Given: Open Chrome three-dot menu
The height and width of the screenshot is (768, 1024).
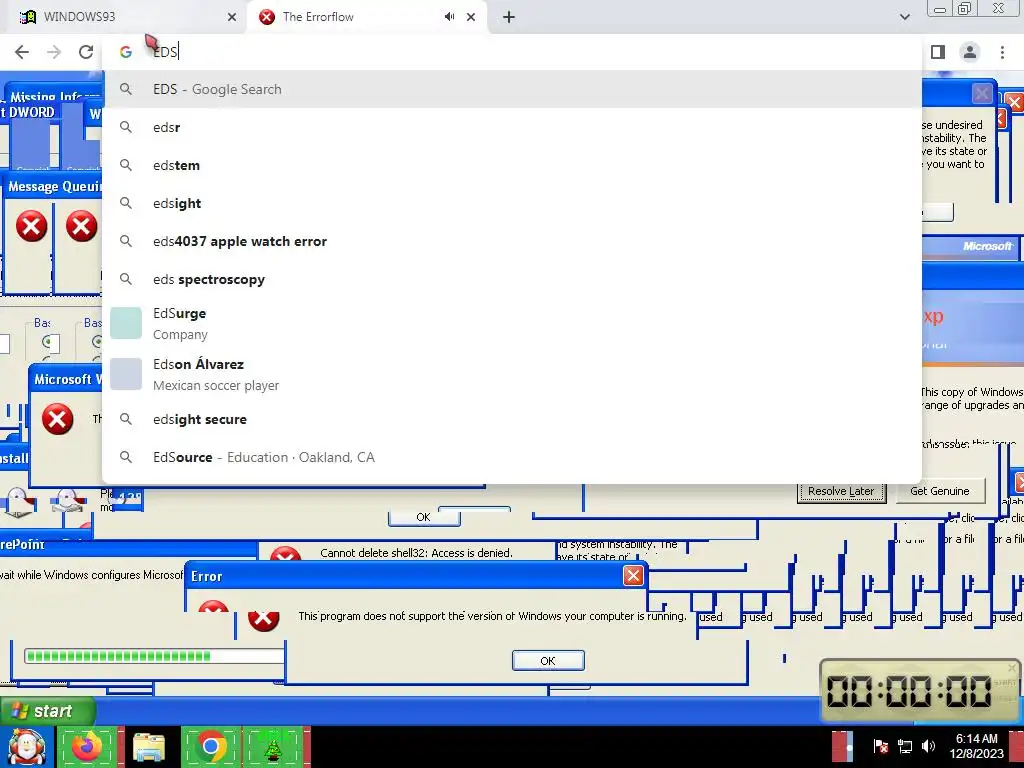Looking at the screenshot, I should pyautogui.click(x=1002, y=52).
